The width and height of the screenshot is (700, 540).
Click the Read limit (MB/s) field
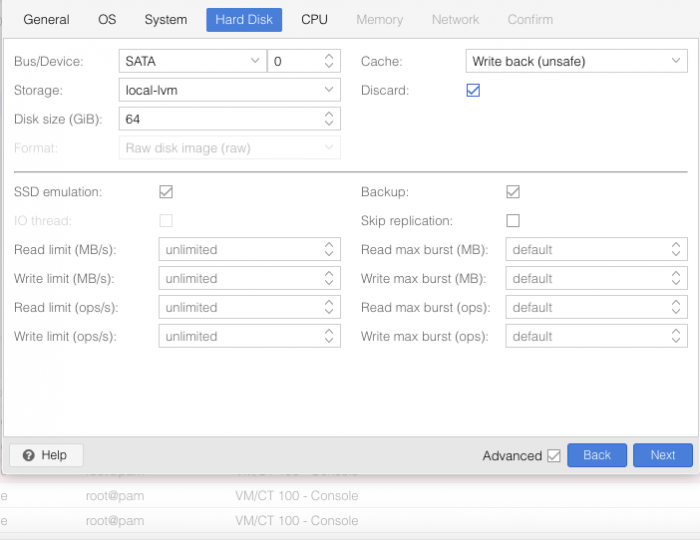click(240, 250)
